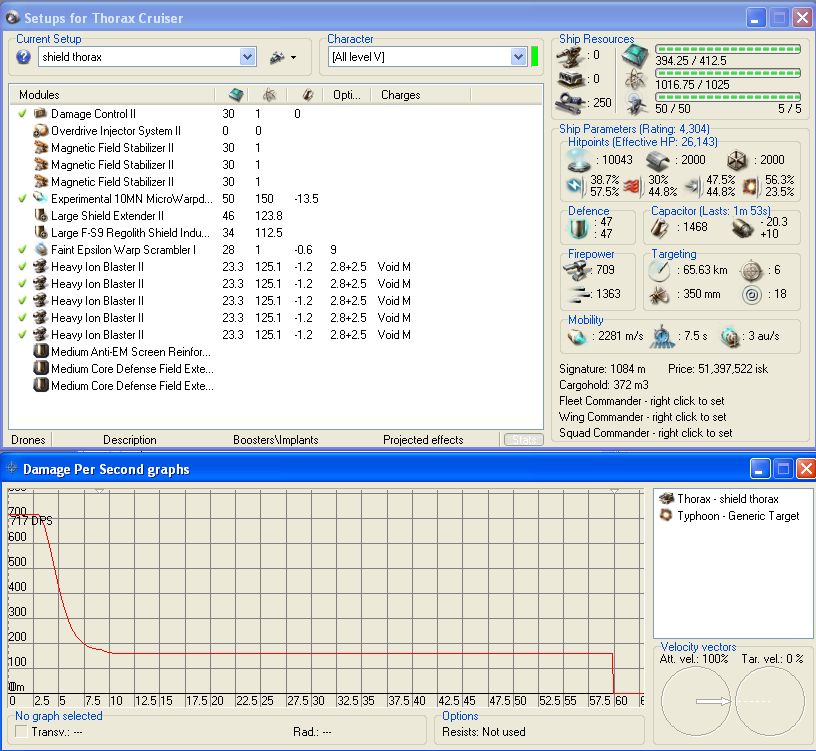
Task: Open the Projected effects tab
Action: click(x=423, y=440)
